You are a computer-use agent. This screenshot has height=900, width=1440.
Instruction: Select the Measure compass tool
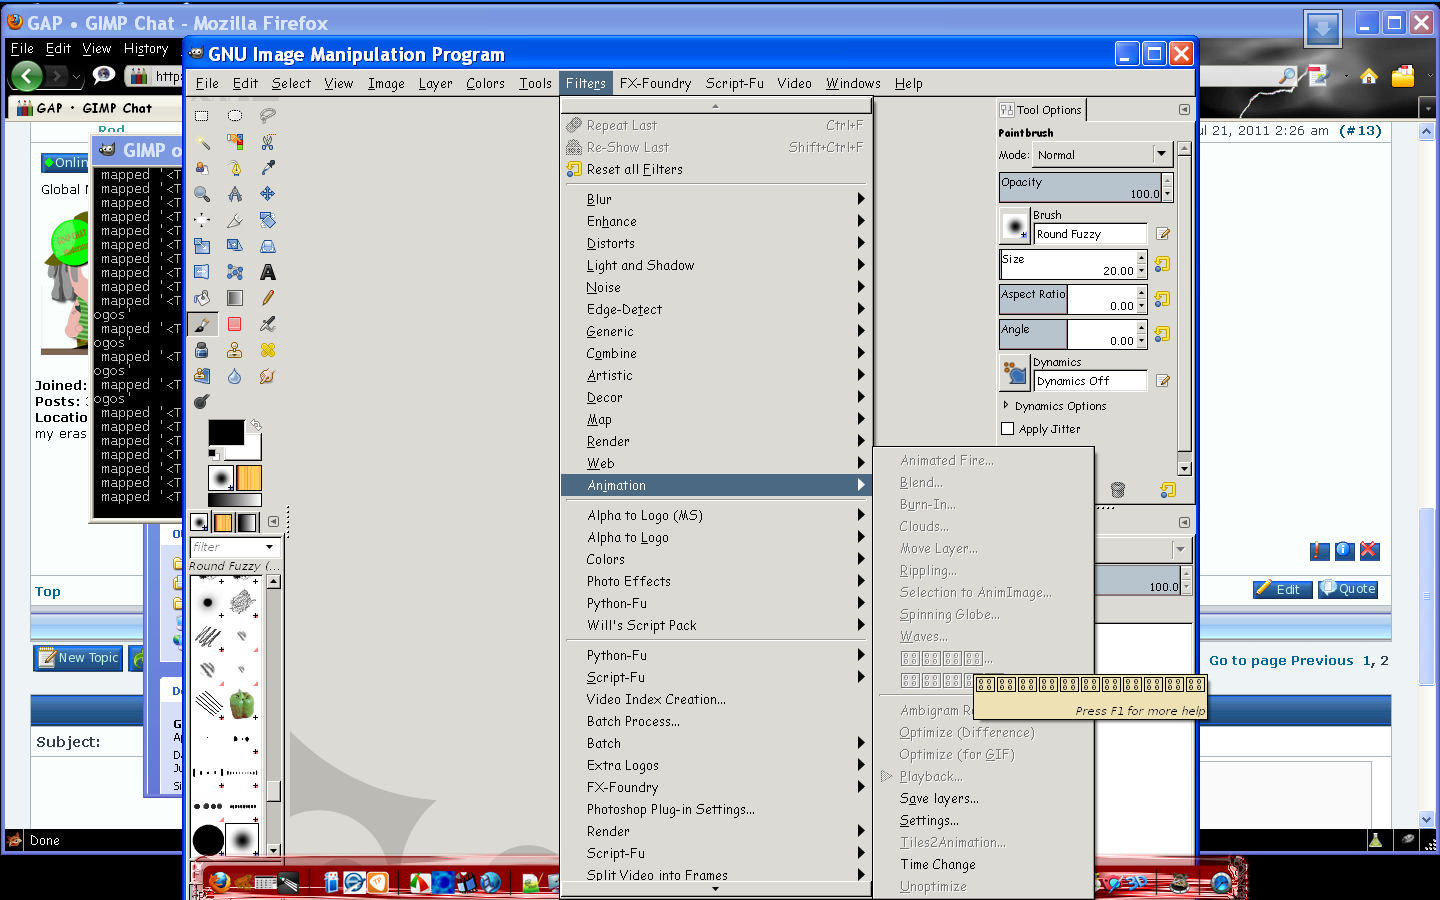coord(235,194)
